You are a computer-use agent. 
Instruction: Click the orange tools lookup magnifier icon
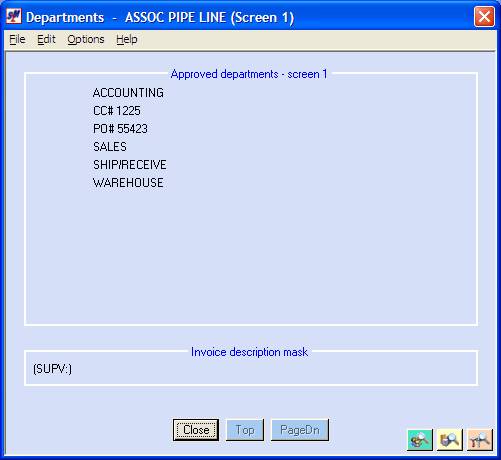(x=480, y=440)
